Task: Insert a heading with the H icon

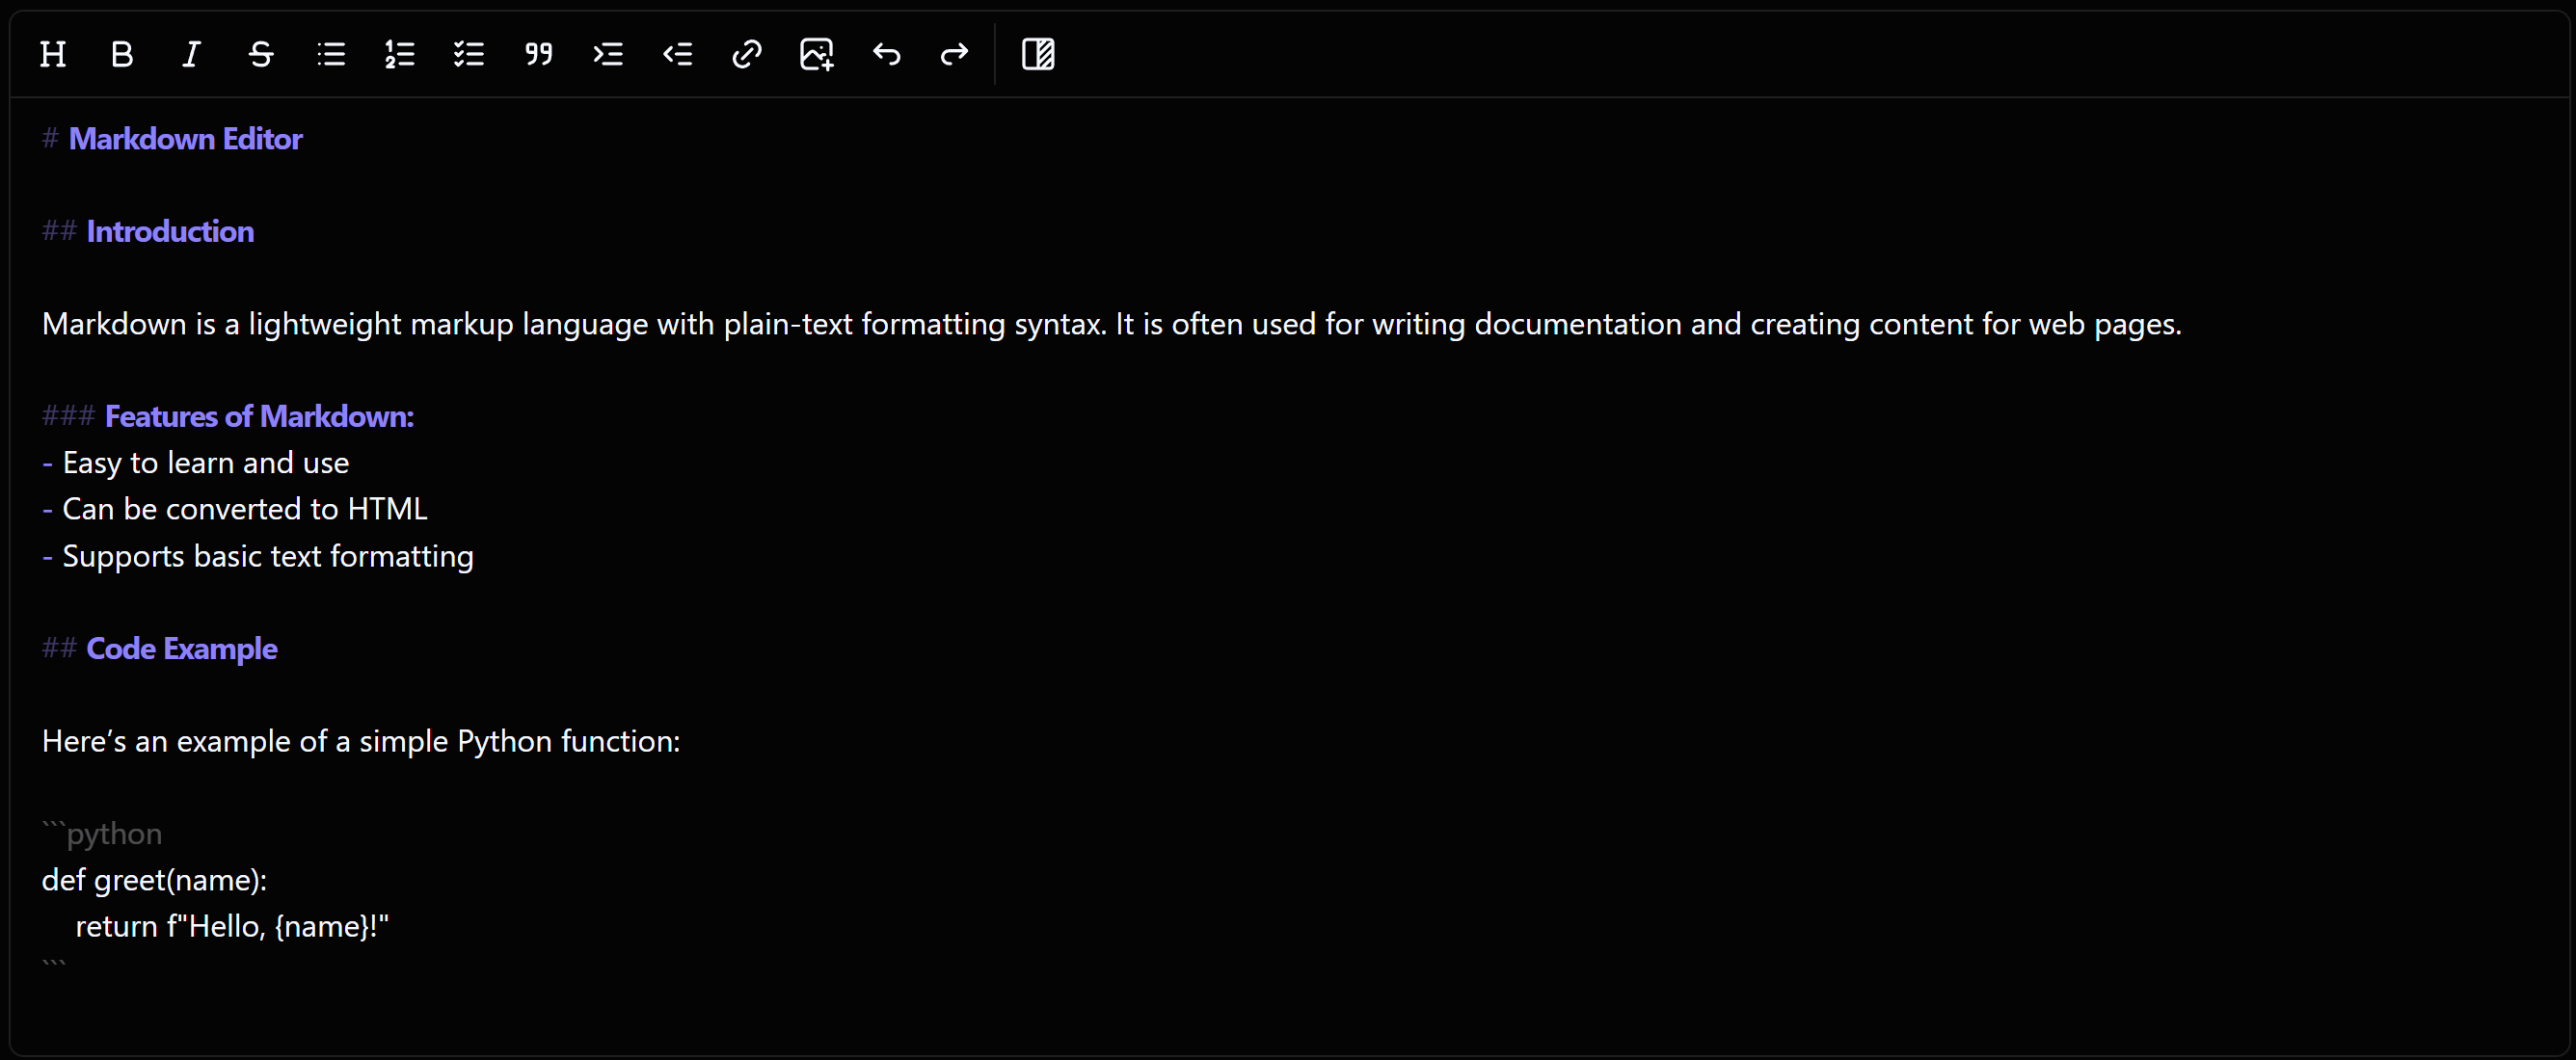Action: [x=52, y=54]
